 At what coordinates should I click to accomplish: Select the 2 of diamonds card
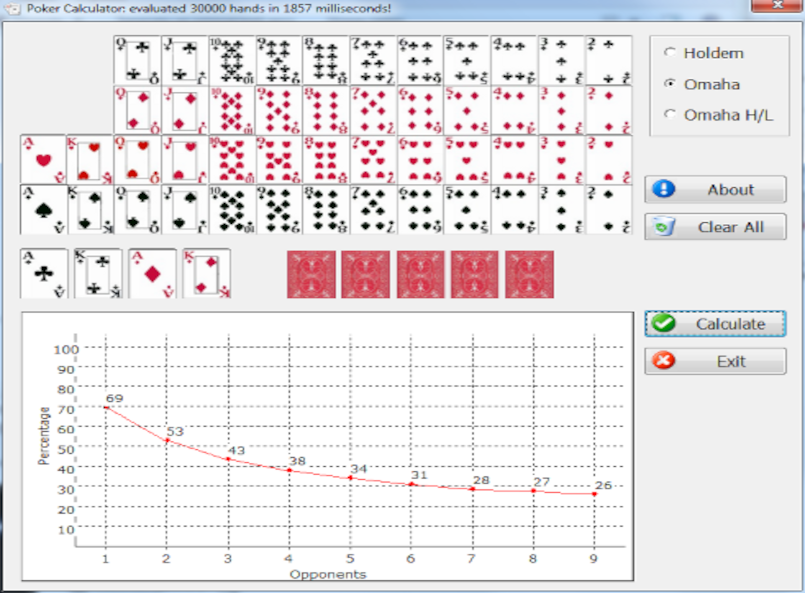coord(608,110)
